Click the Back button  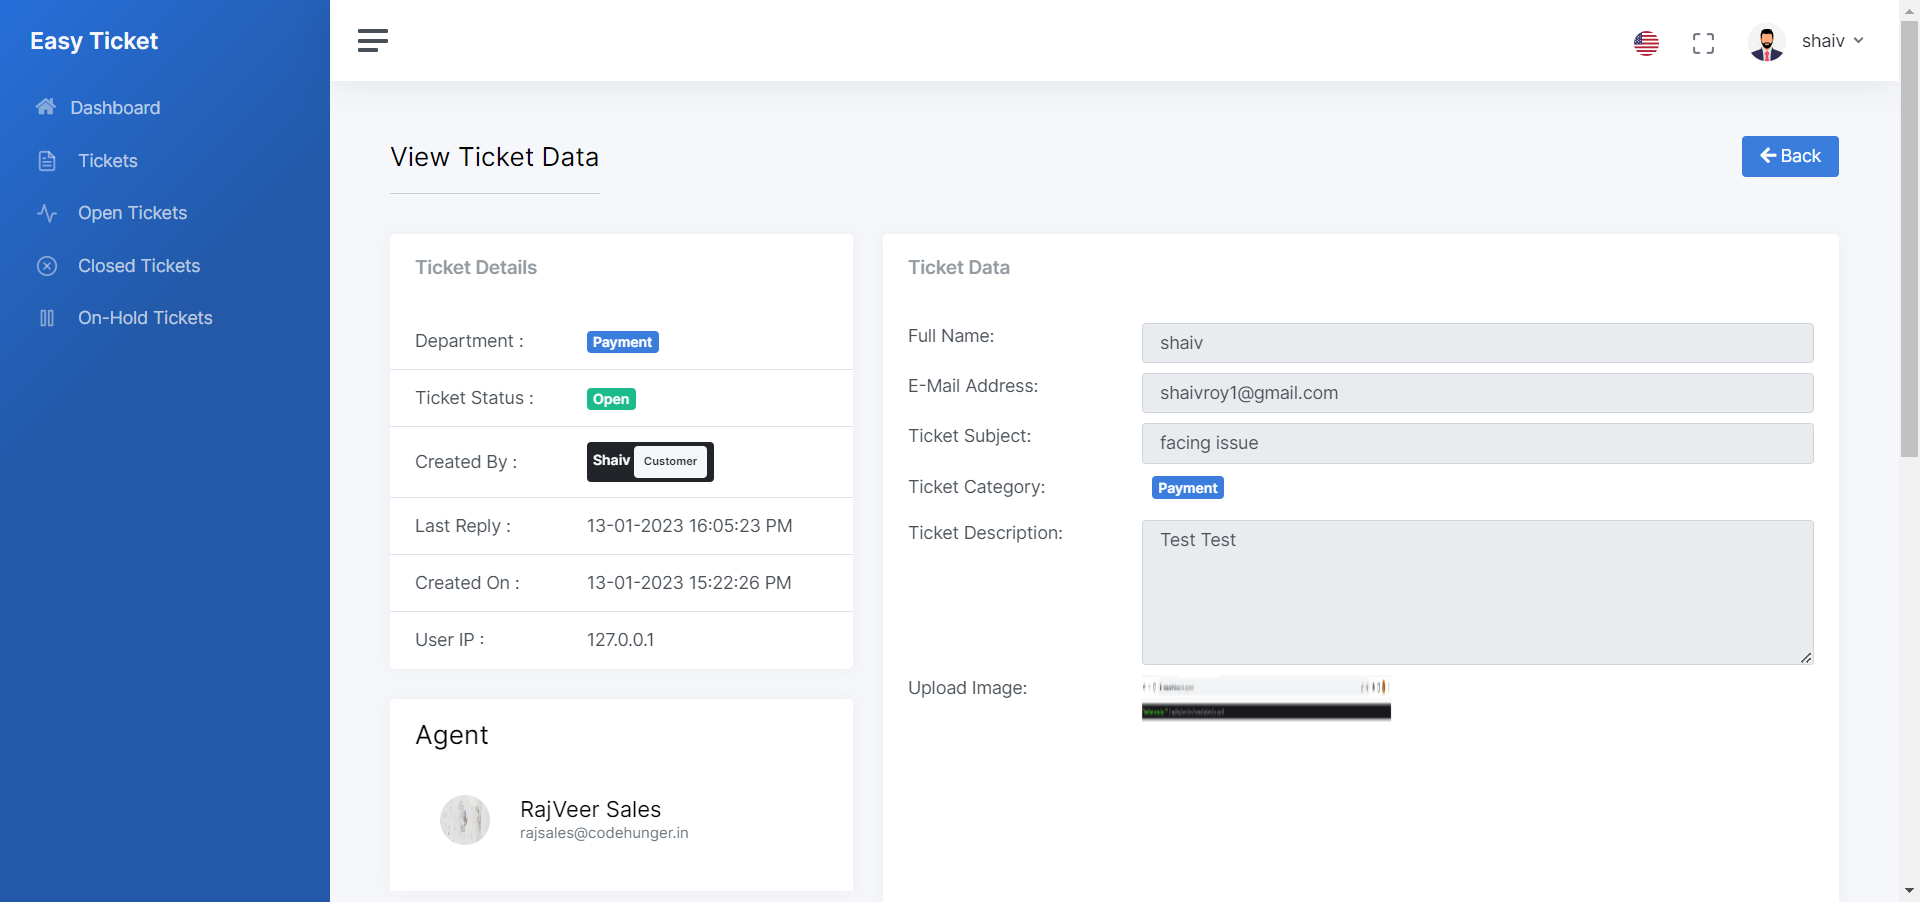(1789, 156)
